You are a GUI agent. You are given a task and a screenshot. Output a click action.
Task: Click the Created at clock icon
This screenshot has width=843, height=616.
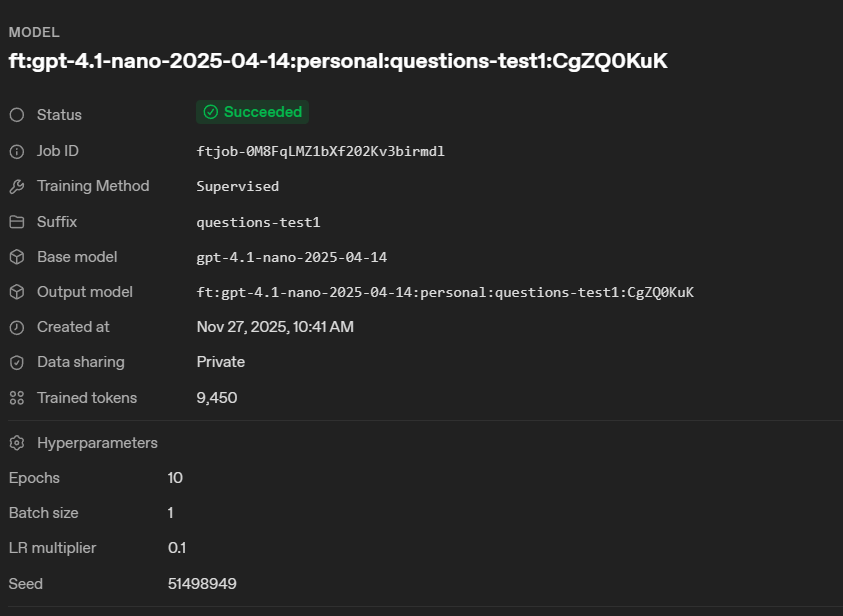click(16, 327)
